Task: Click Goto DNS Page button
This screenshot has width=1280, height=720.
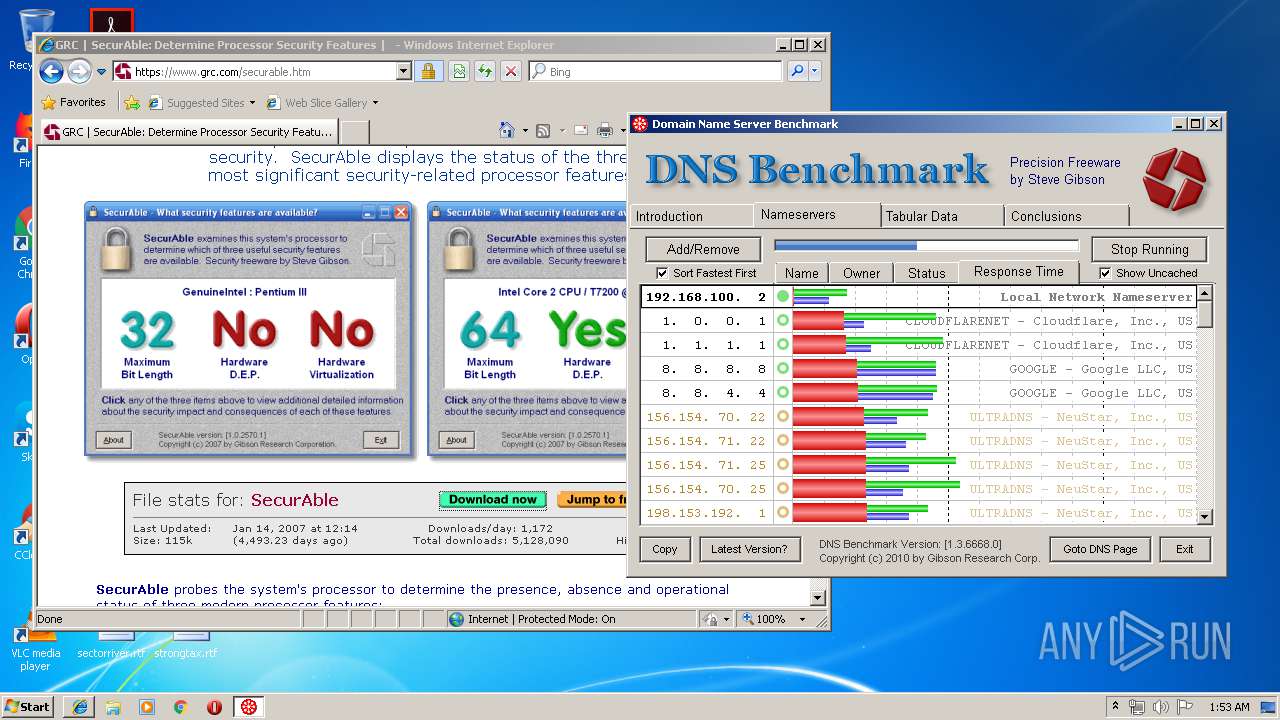Action: click(x=1100, y=549)
